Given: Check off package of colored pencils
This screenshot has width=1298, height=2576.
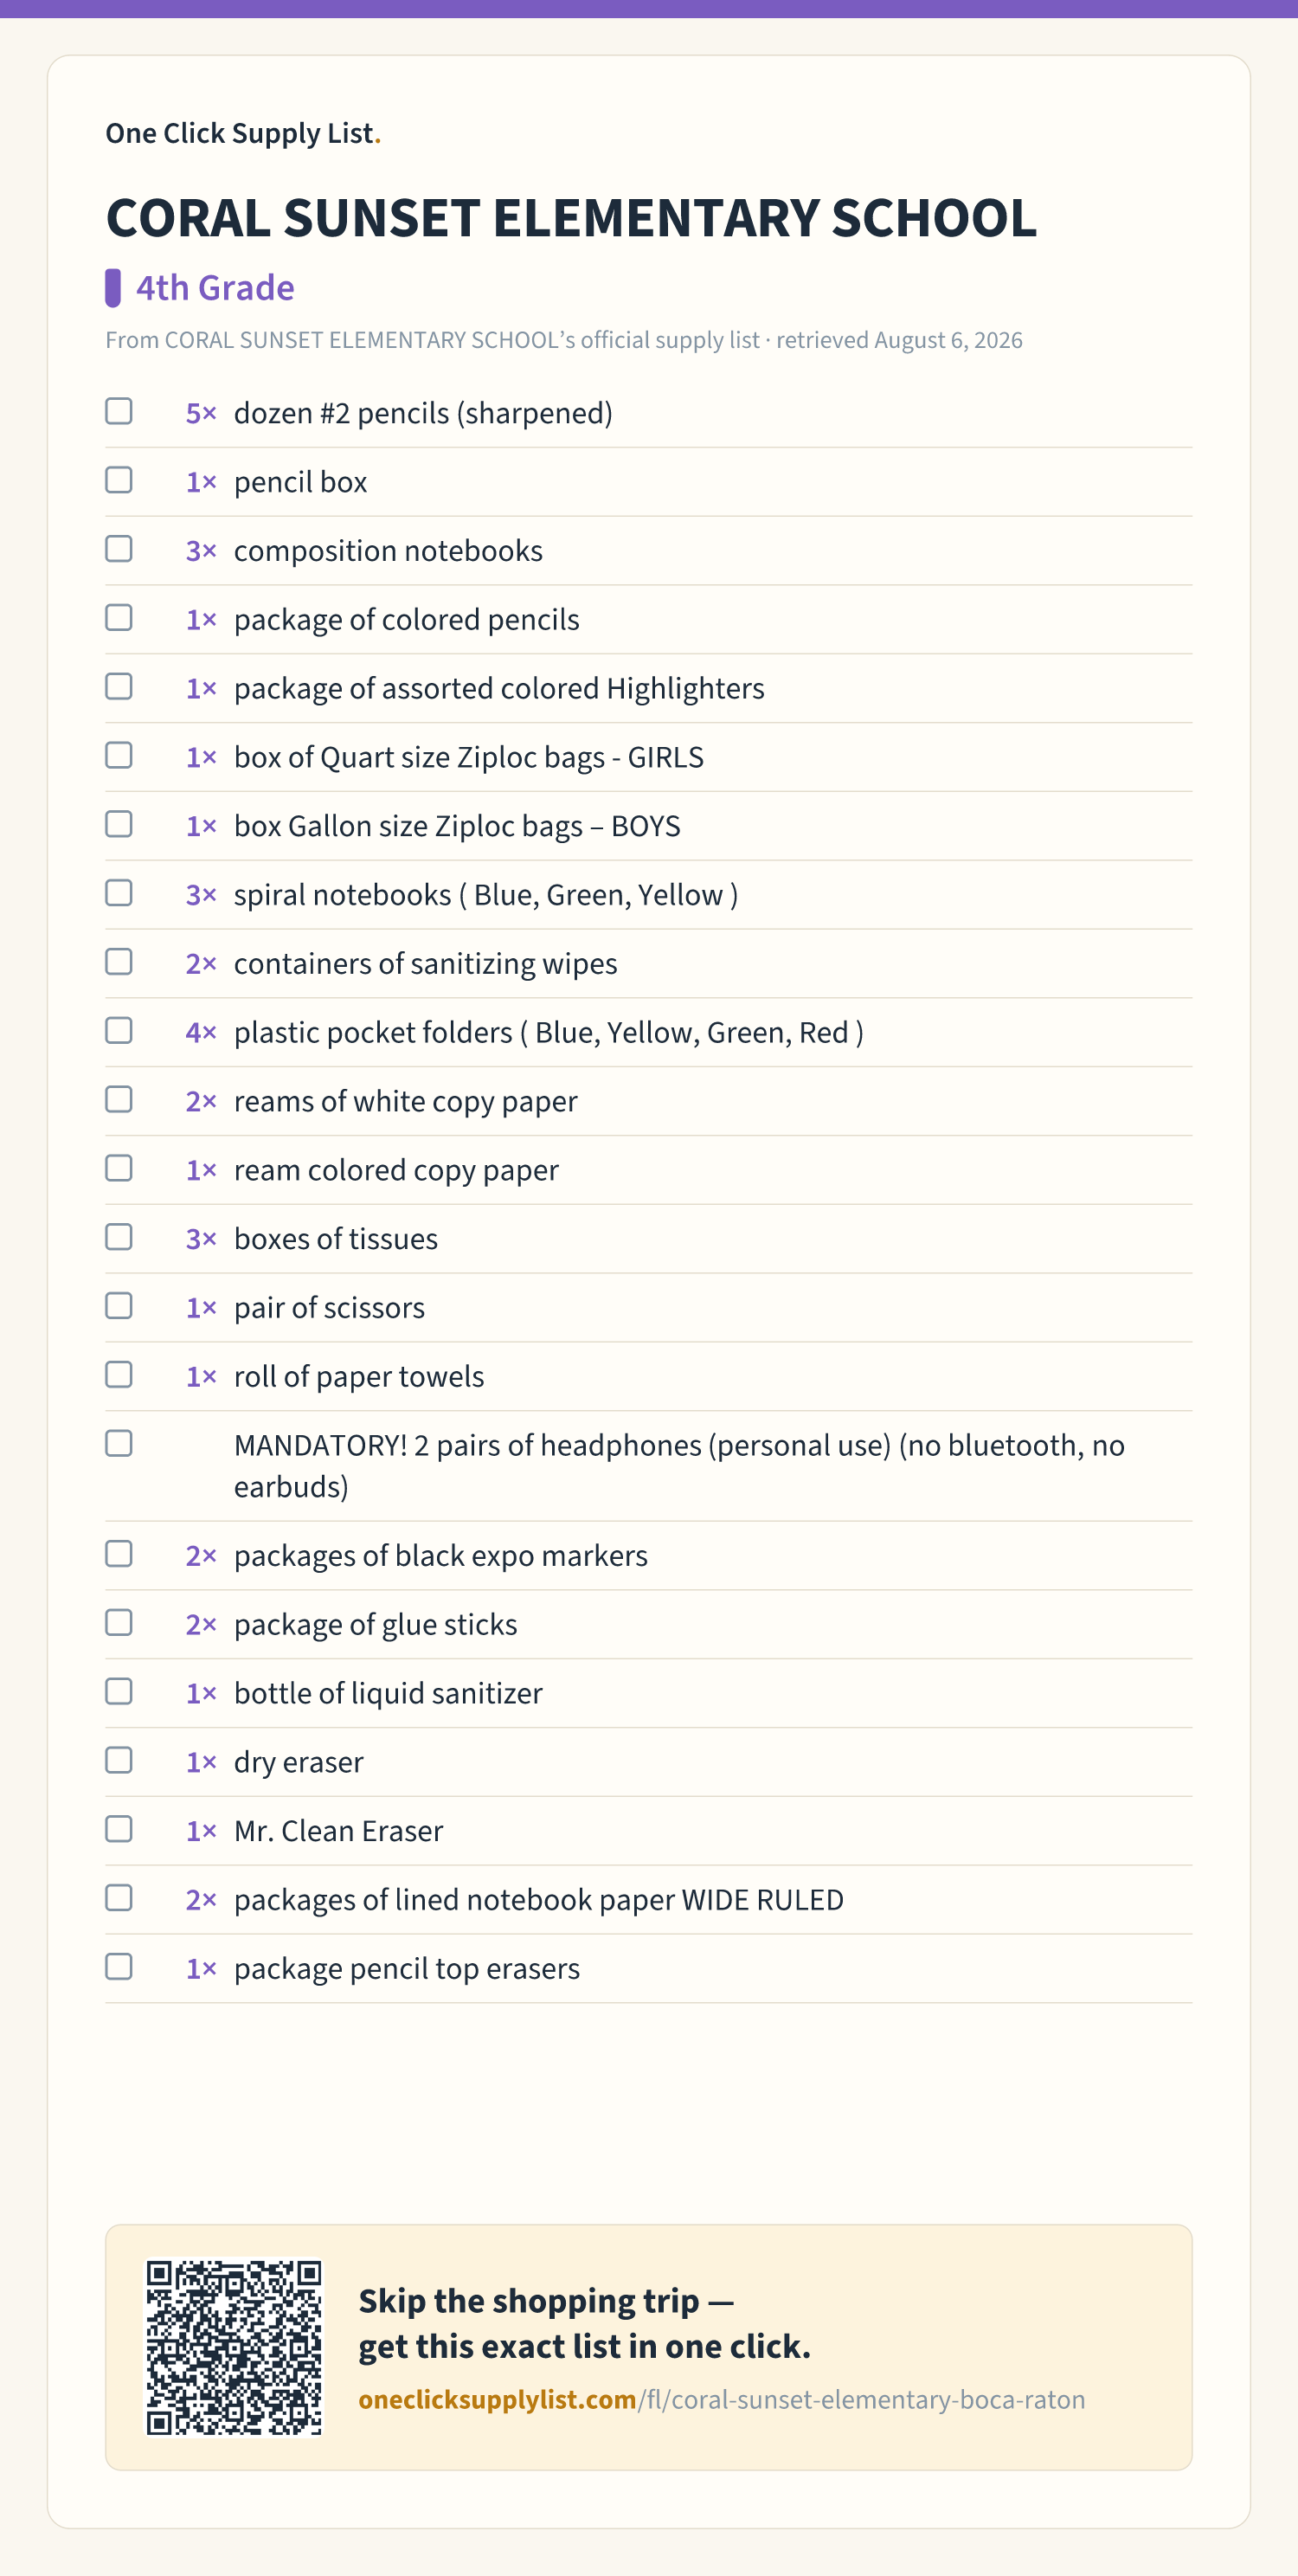Looking at the screenshot, I should pos(119,618).
